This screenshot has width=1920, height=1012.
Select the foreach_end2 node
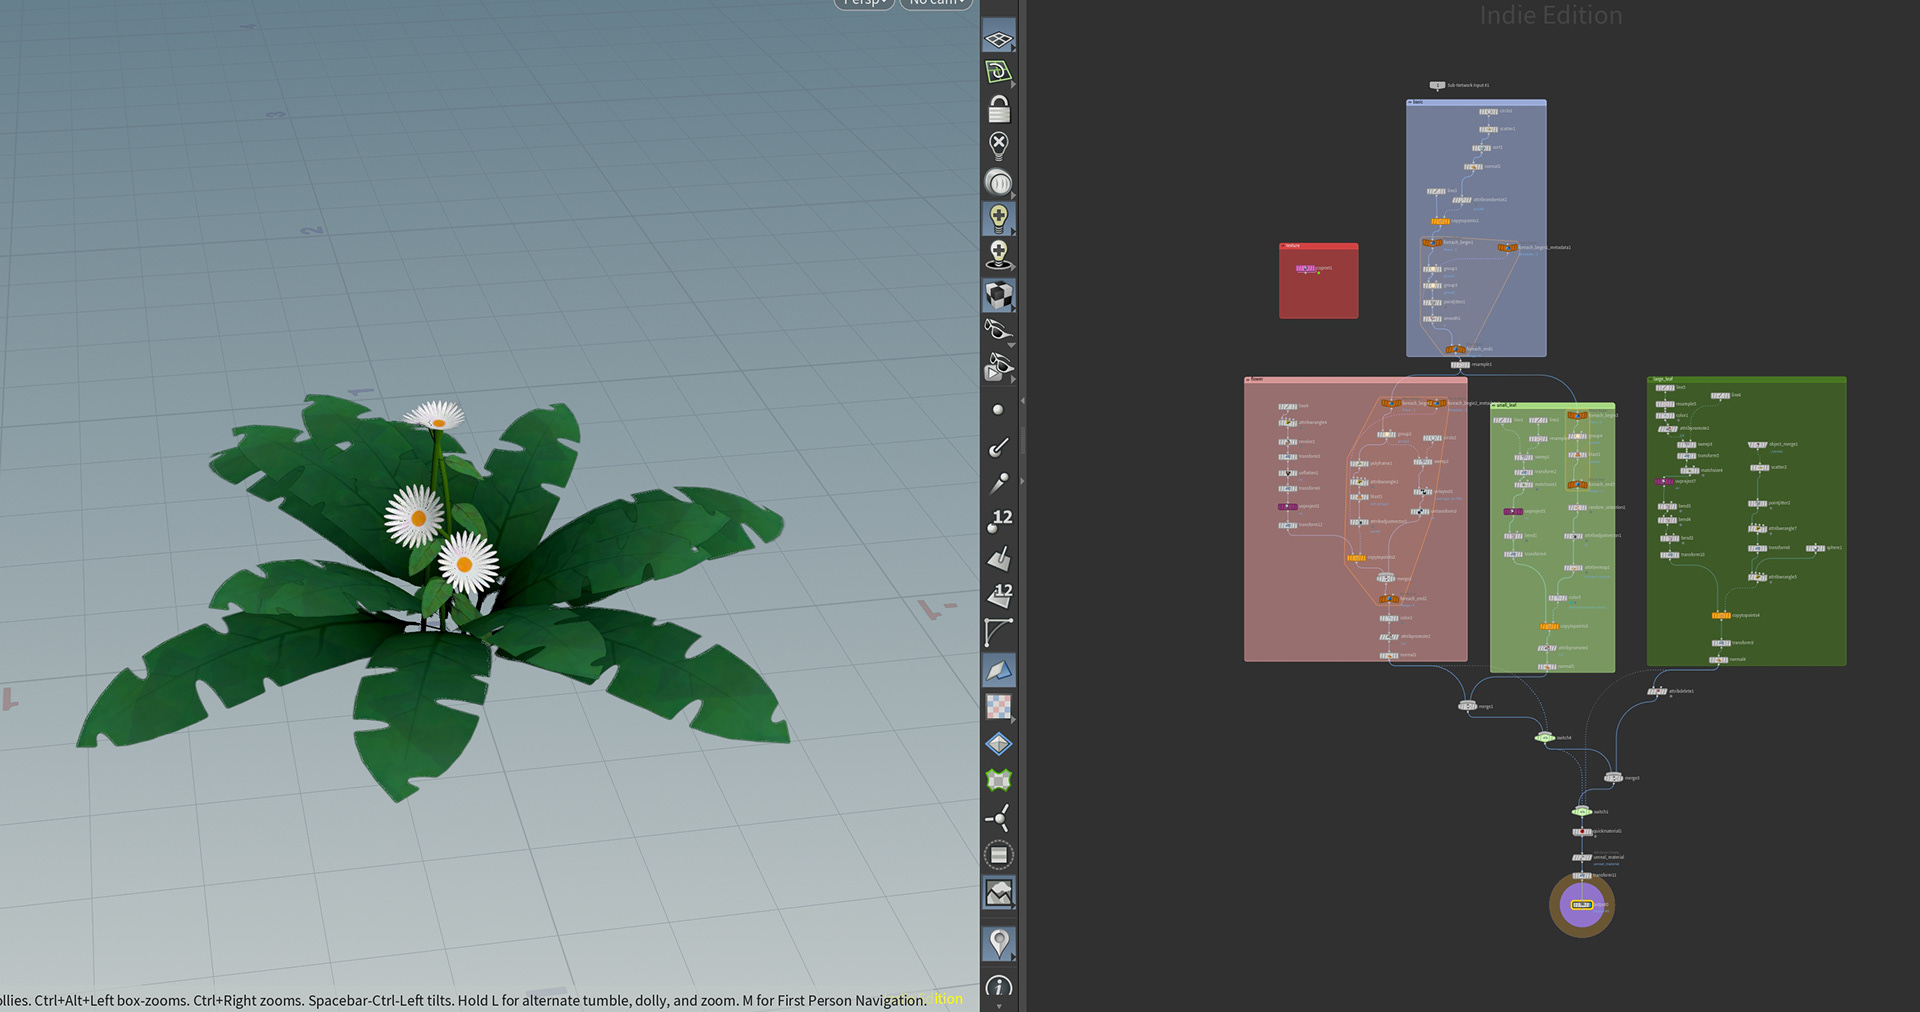coord(1389,599)
